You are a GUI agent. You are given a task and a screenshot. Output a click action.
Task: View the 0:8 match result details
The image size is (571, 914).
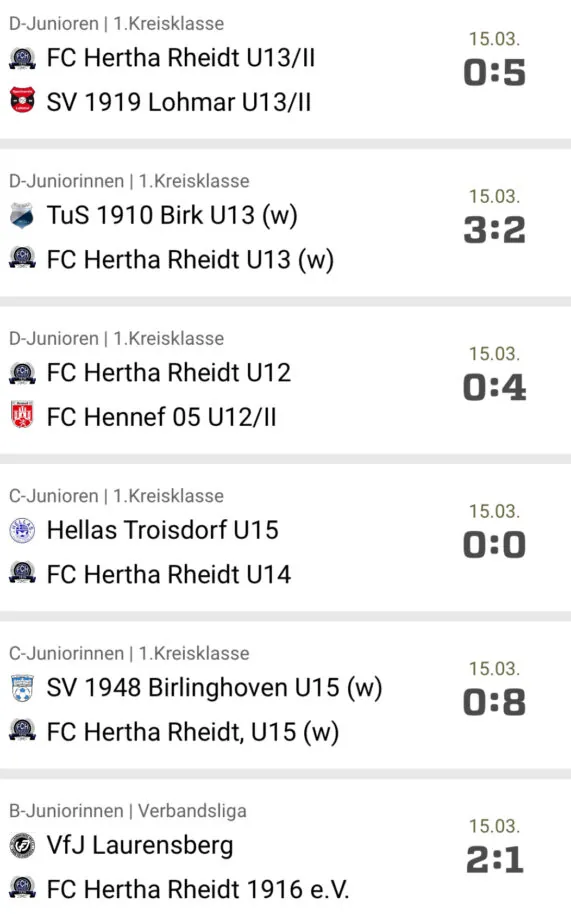click(495, 702)
